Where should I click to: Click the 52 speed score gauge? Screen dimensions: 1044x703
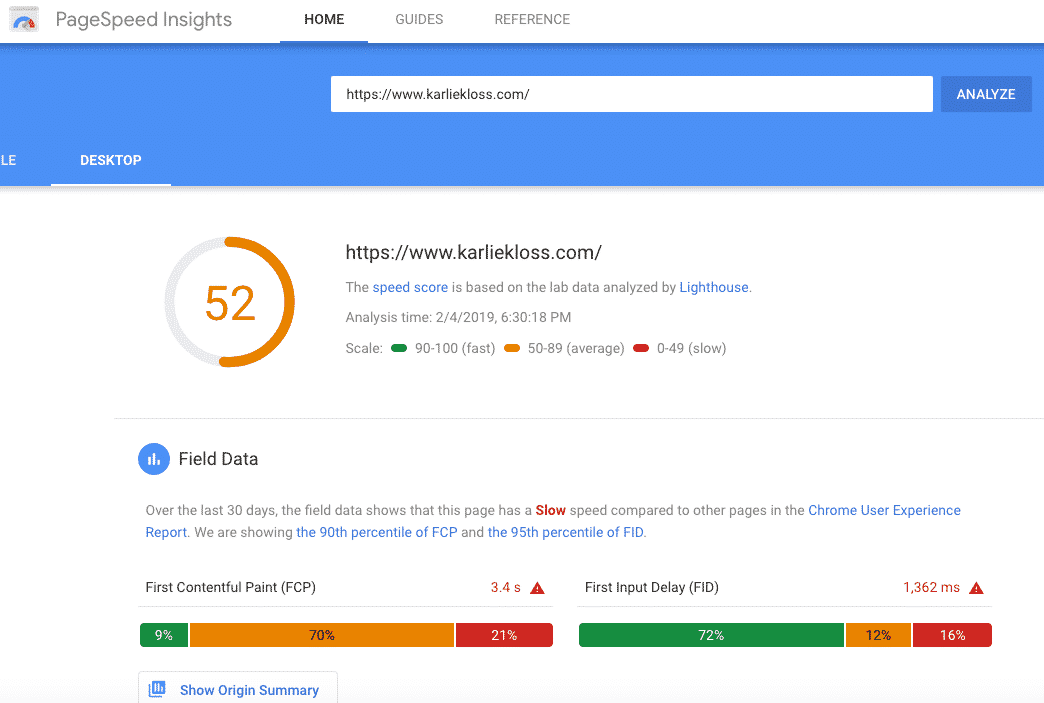pos(230,302)
